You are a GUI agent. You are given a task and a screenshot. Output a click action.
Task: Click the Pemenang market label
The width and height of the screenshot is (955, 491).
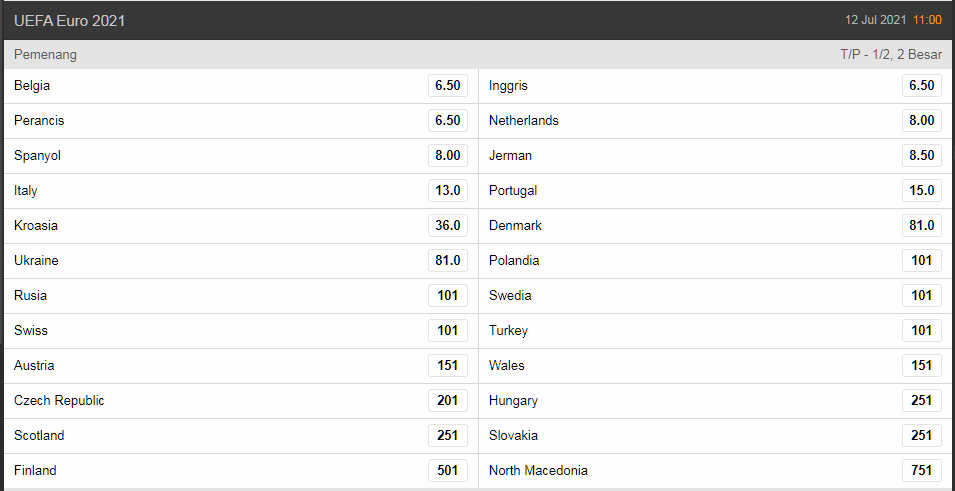[x=45, y=55]
